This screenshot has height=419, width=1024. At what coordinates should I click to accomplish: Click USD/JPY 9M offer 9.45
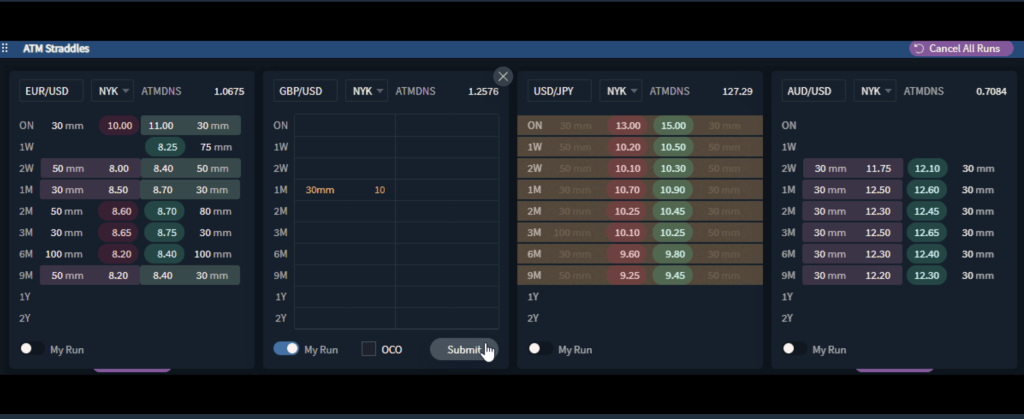point(673,275)
